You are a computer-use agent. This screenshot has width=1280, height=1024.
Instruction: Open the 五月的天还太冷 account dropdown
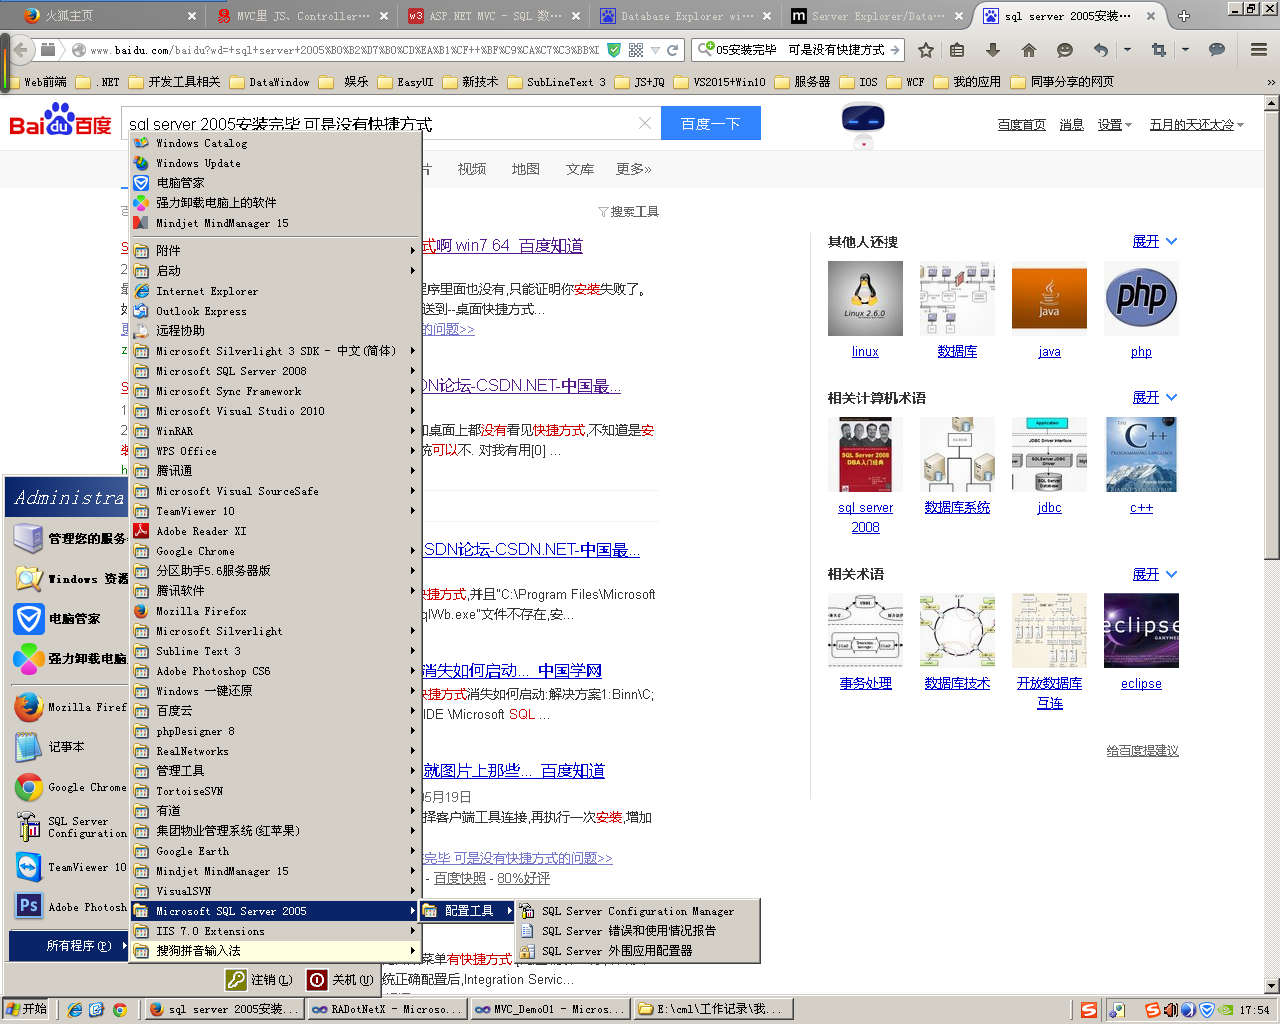coord(1197,125)
